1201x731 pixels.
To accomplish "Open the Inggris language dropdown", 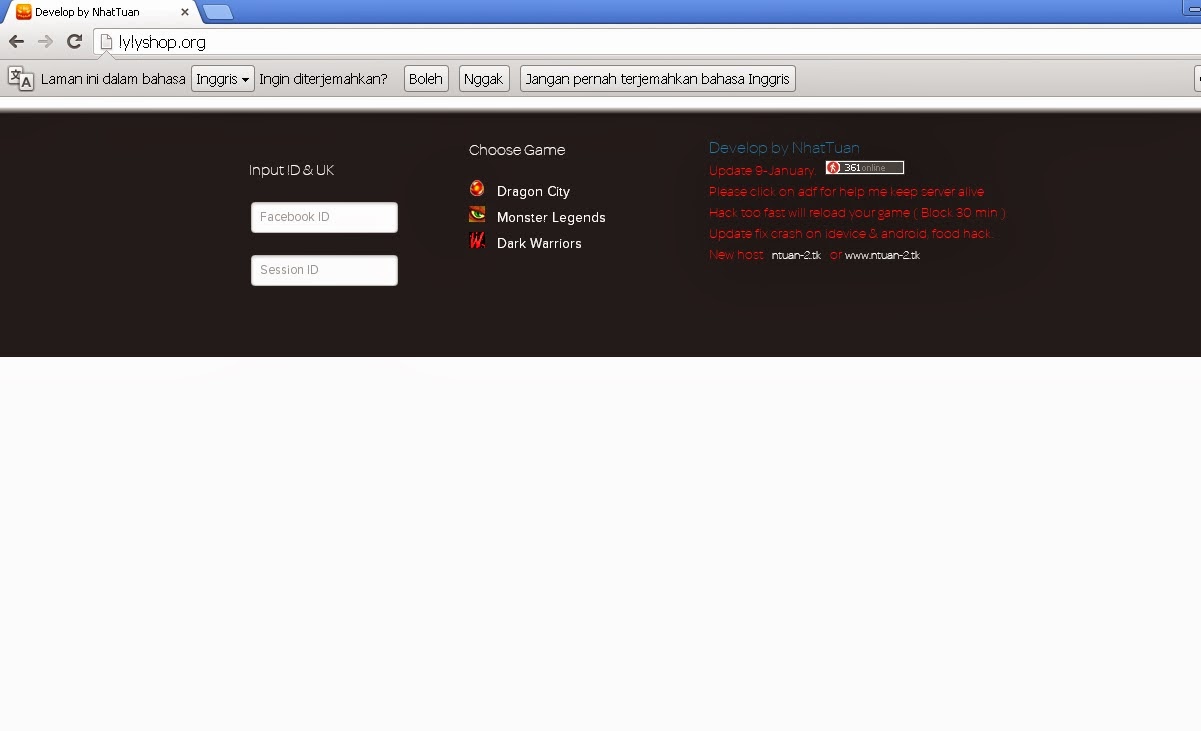I will [x=222, y=78].
